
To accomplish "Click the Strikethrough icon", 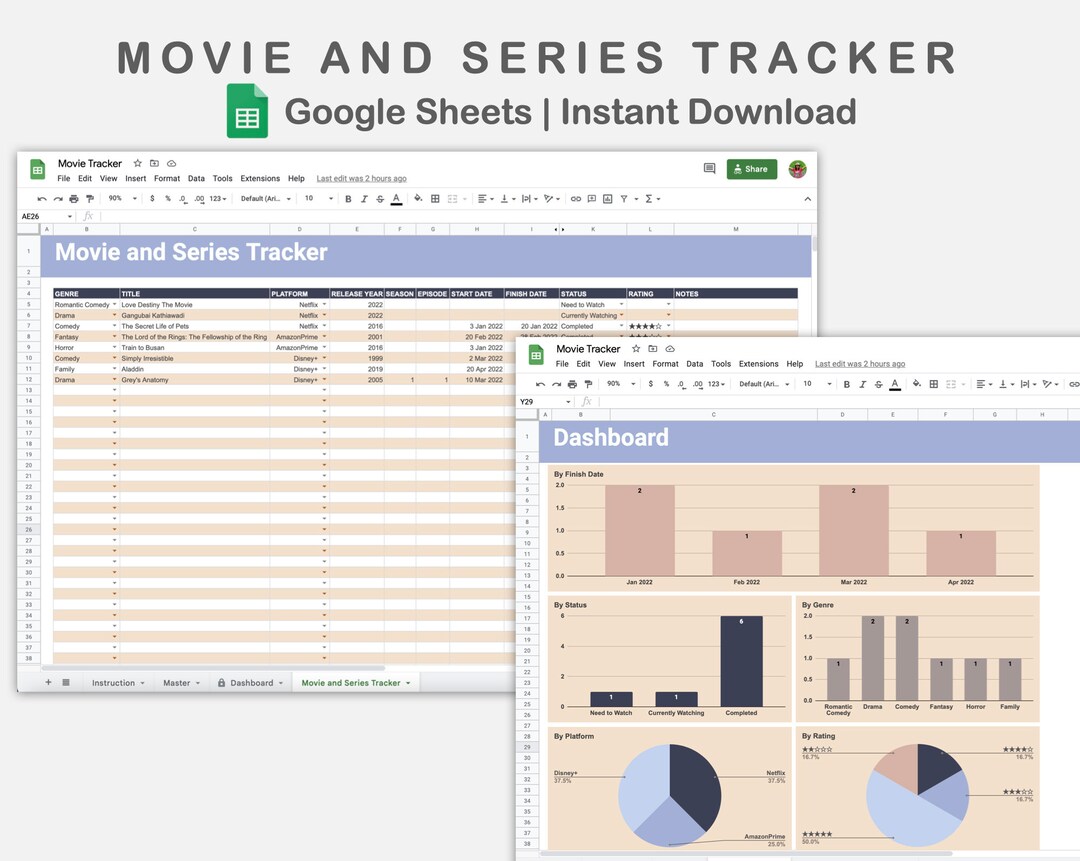I will [381, 198].
